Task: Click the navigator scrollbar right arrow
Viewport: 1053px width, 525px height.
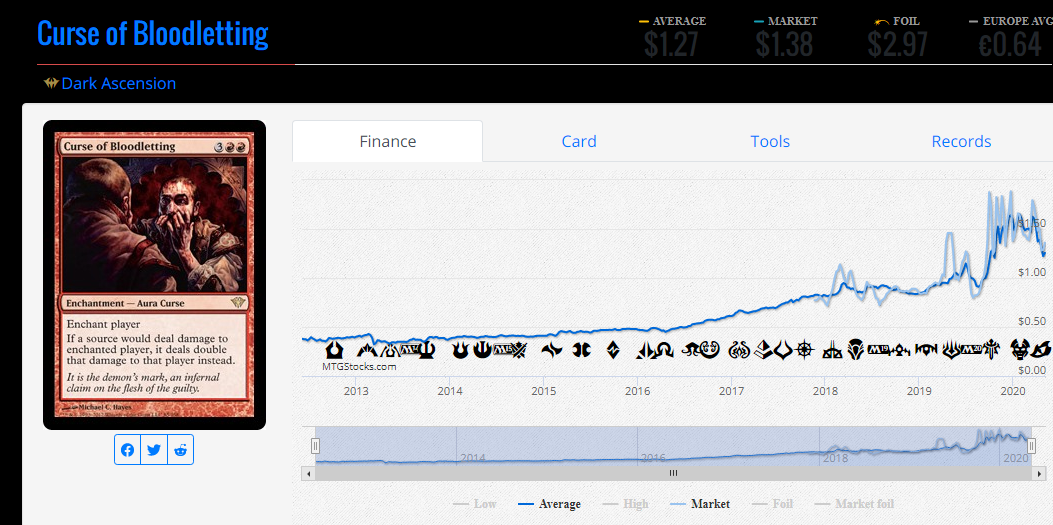Action: (x=1038, y=473)
